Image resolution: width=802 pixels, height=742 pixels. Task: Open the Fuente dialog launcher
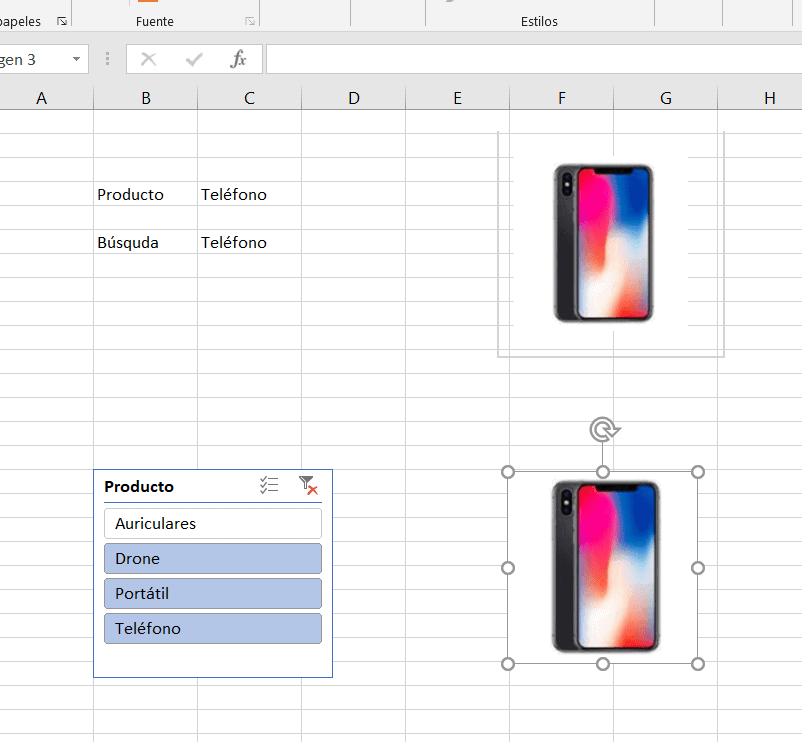click(x=250, y=21)
